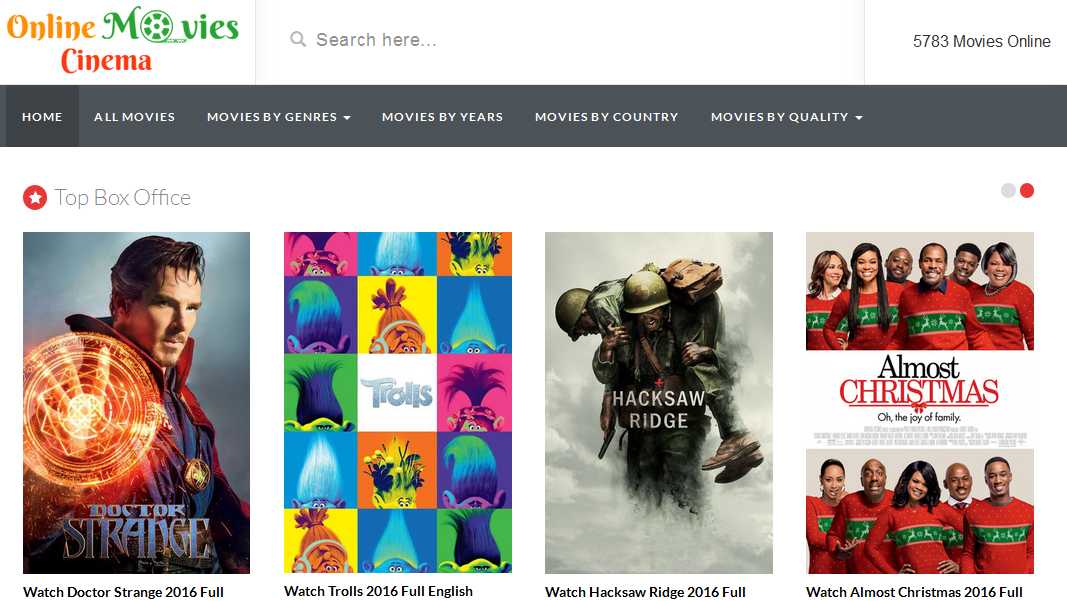
Task: Select the gray carousel page dot
Action: (1008, 191)
